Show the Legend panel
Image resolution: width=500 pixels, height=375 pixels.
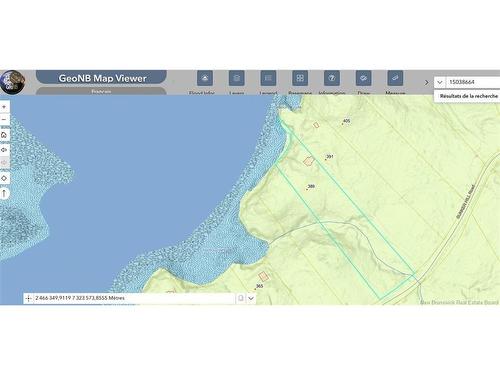pyautogui.click(x=268, y=78)
